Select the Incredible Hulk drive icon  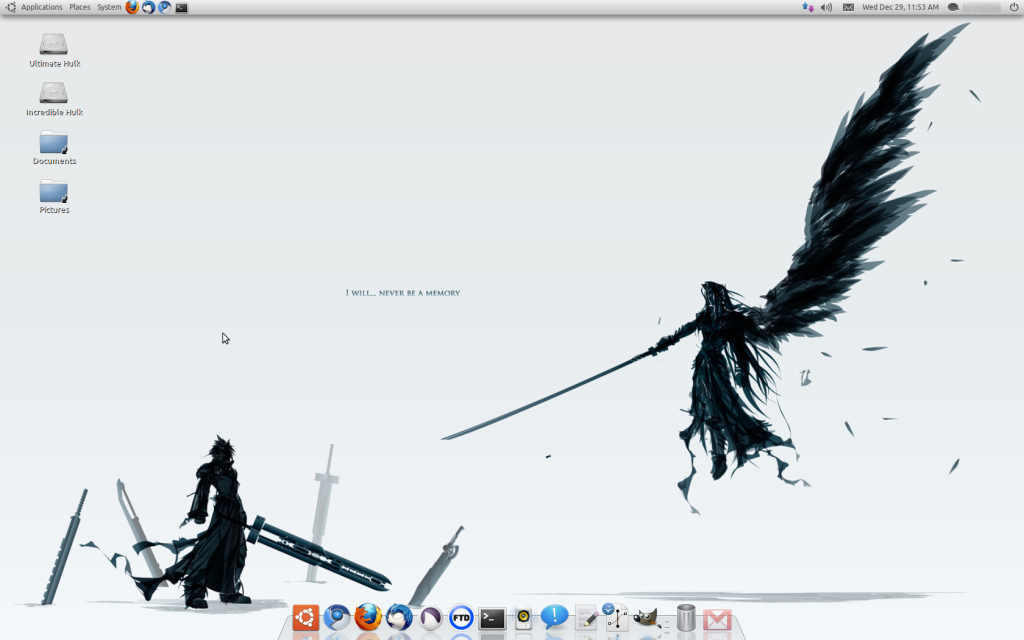point(54,99)
